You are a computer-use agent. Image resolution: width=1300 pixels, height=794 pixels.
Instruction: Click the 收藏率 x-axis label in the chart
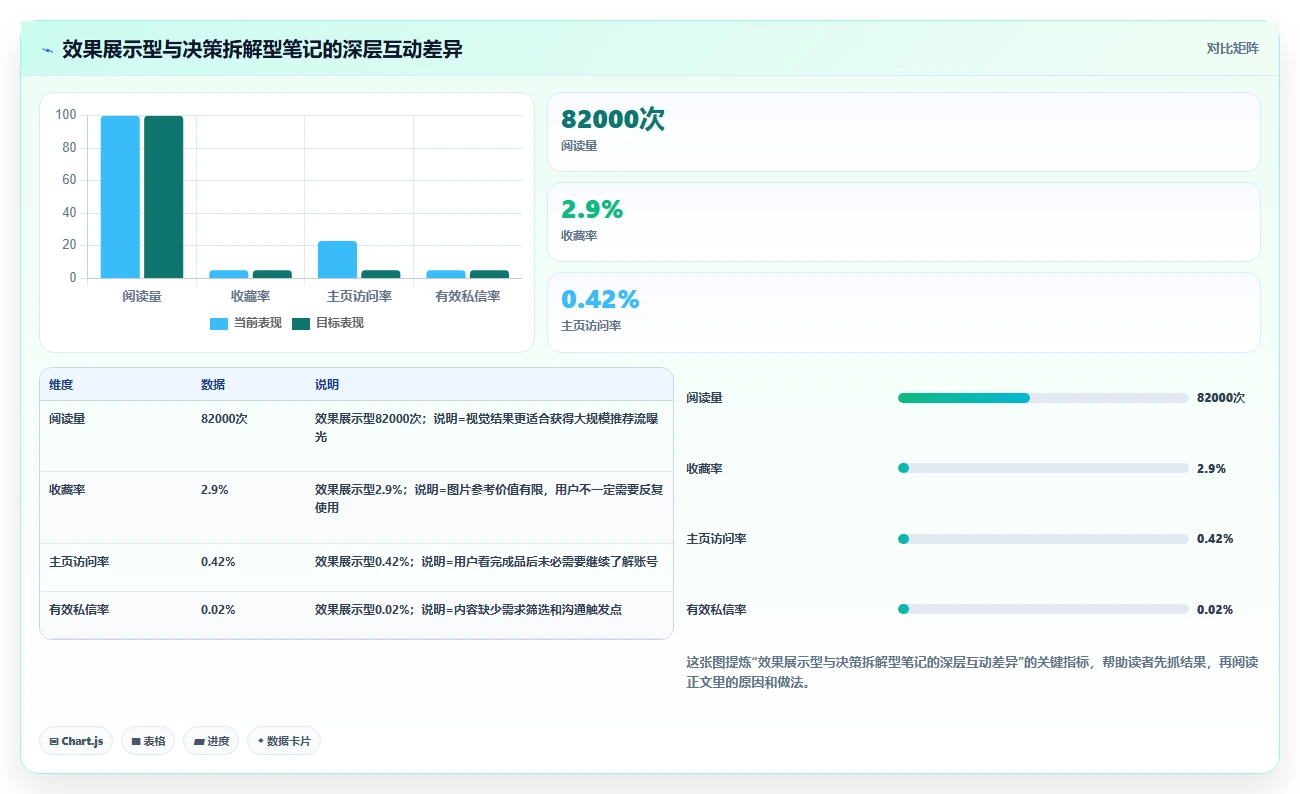coord(251,296)
